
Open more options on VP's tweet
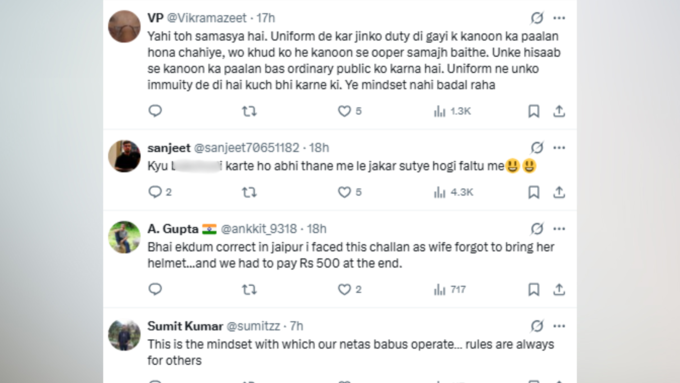pos(559,18)
